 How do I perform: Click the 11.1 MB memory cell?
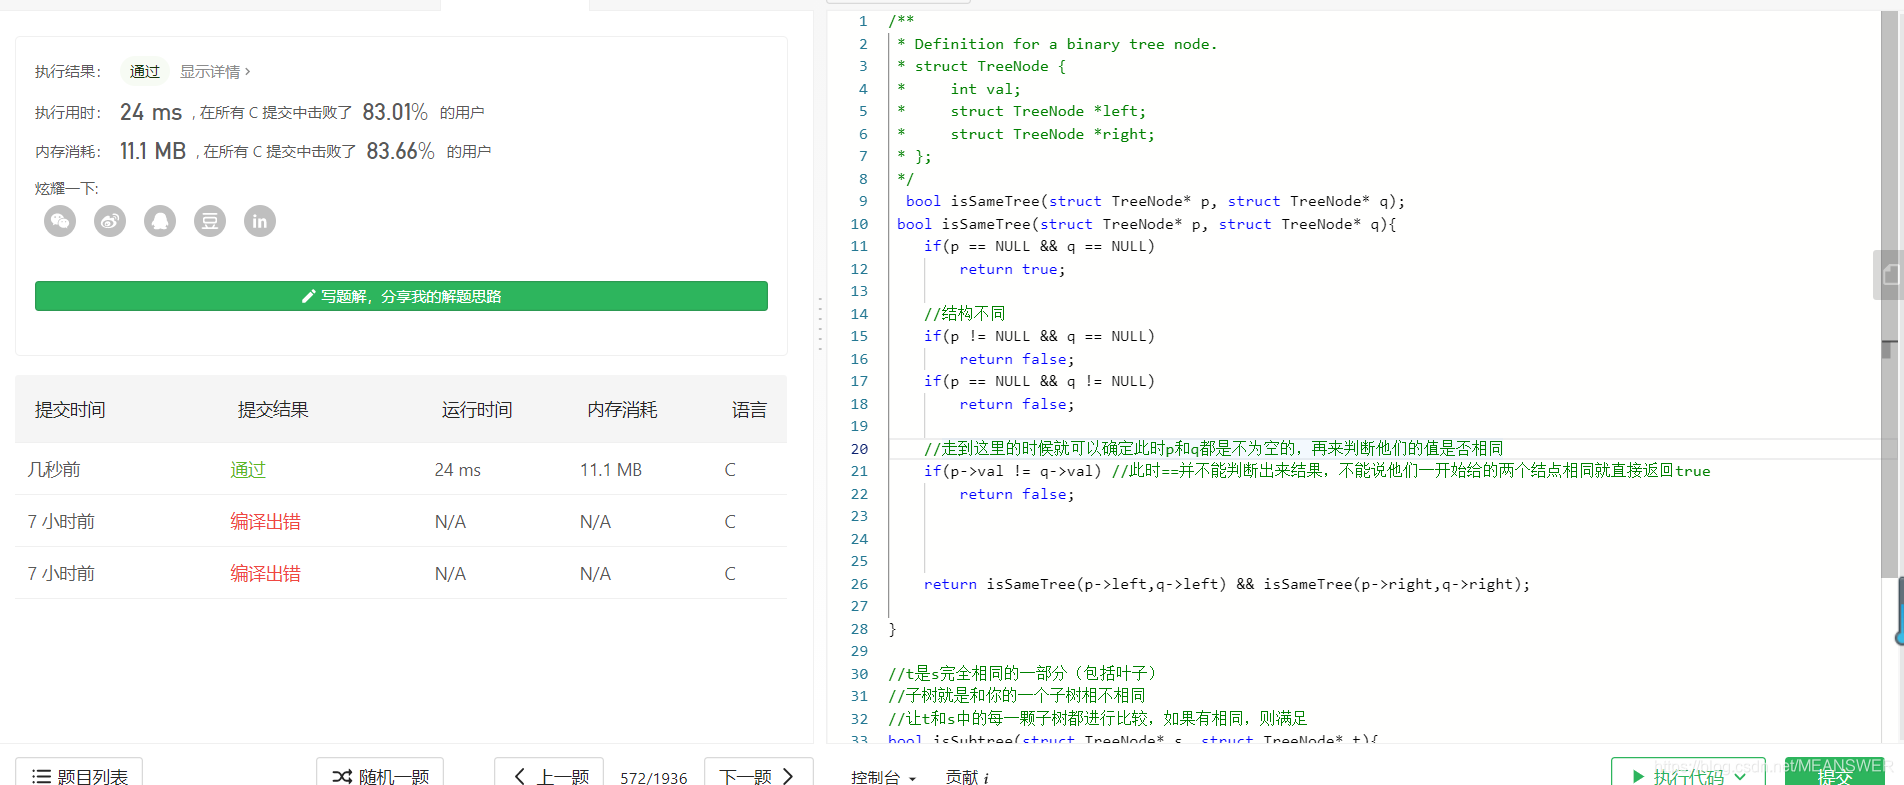point(611,470)
